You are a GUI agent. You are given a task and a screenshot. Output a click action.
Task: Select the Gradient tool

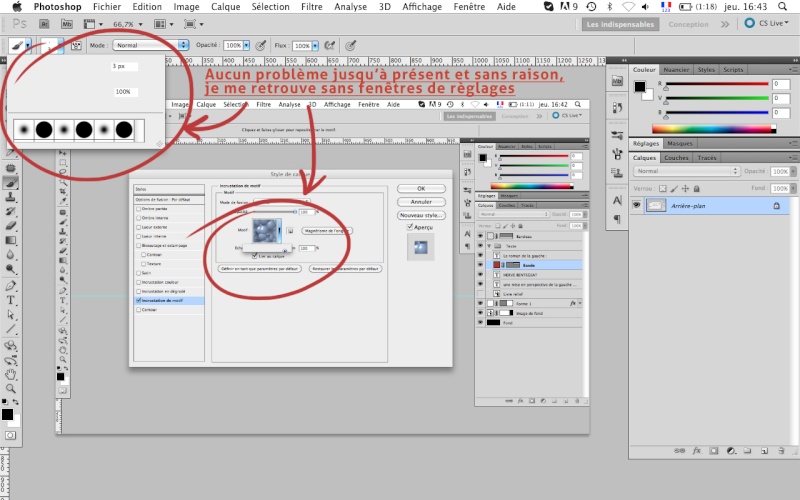tap(11, 240)
